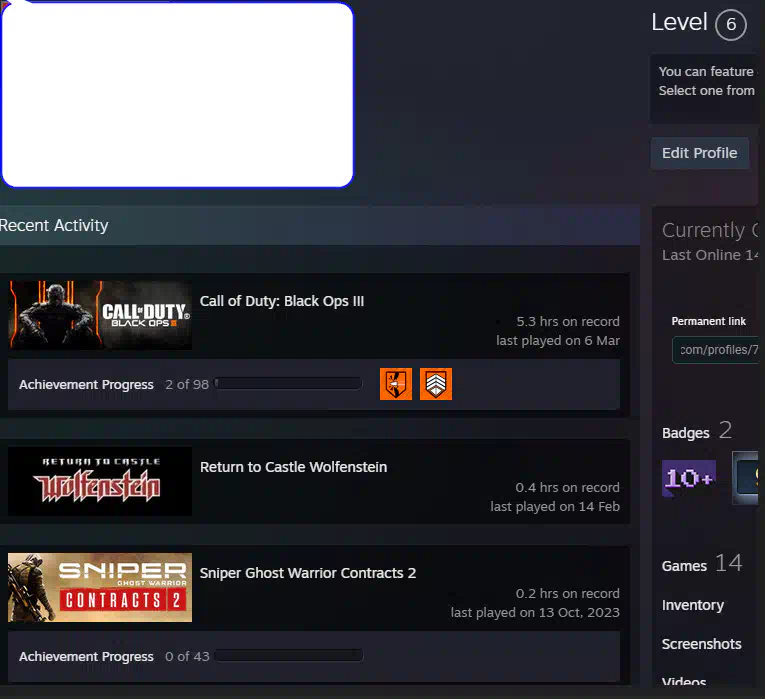
Task: Click the Level label text
Action: coord(679,22)
